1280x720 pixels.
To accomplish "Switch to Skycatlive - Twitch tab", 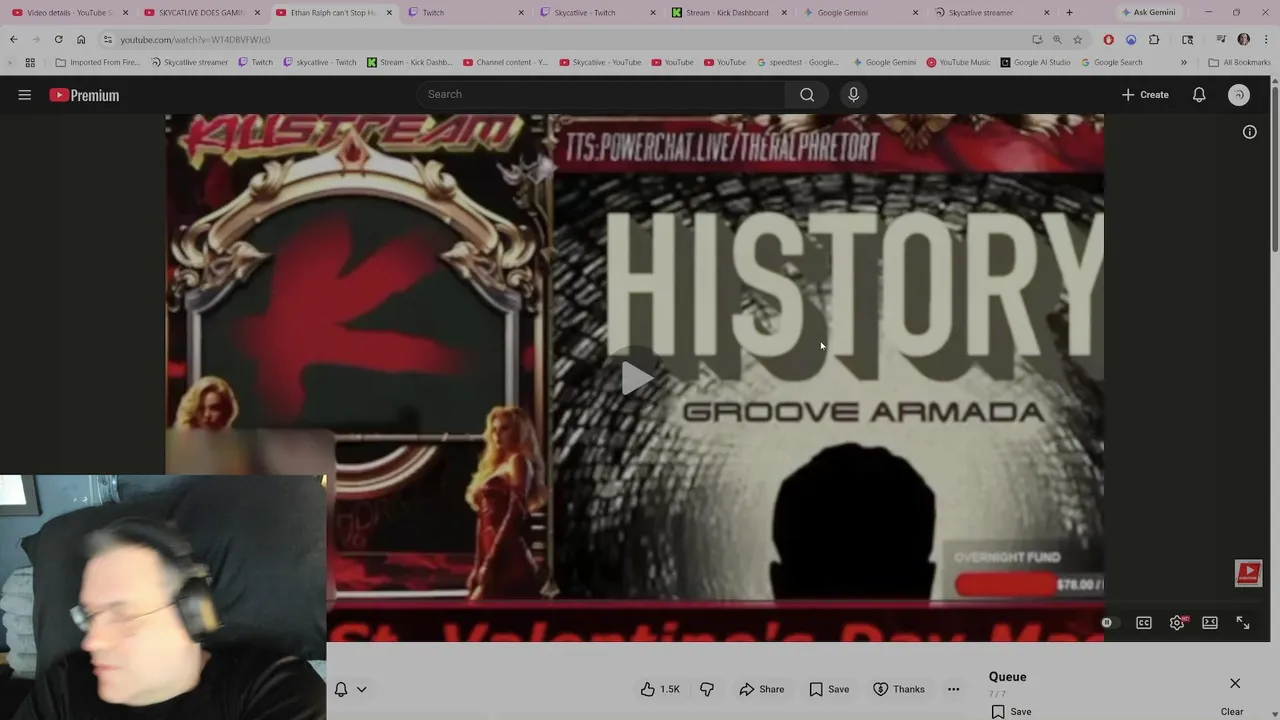I will click(597, 13).
